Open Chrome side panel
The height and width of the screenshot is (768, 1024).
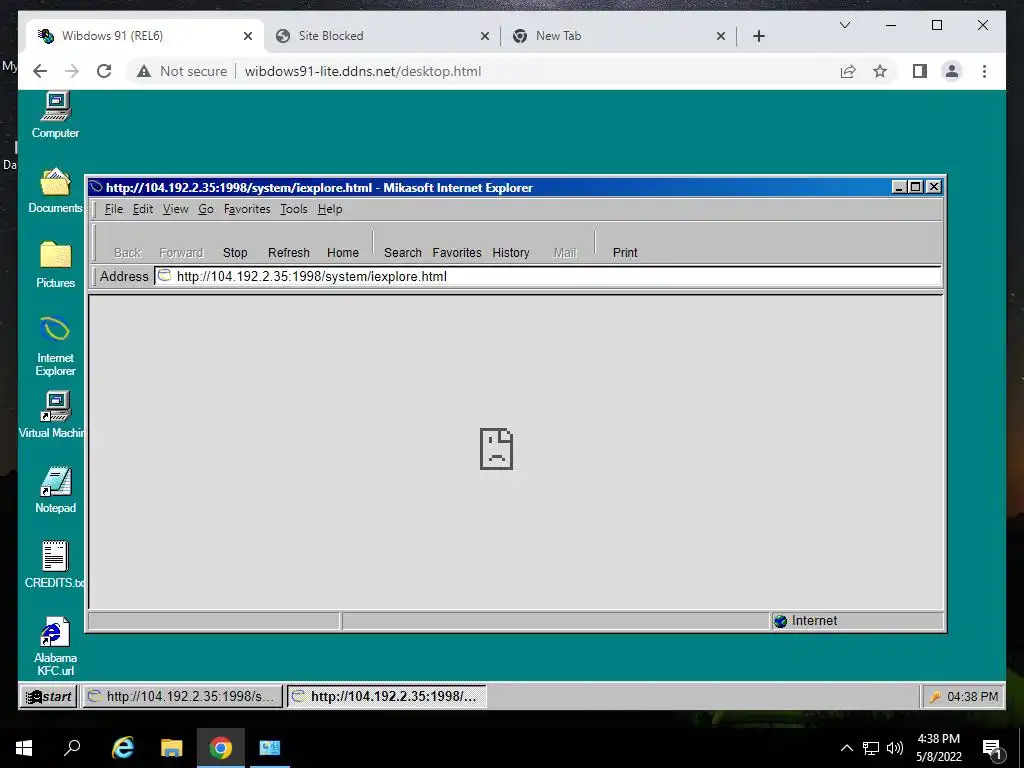click(x=920, y=71)
